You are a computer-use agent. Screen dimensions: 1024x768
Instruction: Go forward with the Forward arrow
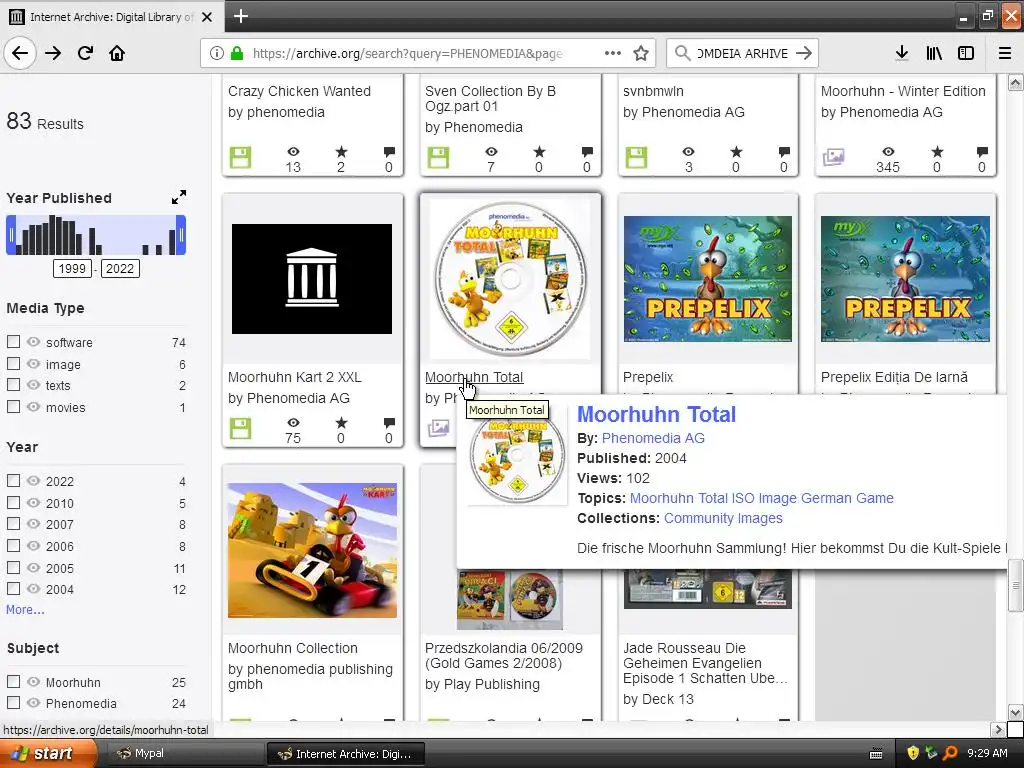click(53, 53)
